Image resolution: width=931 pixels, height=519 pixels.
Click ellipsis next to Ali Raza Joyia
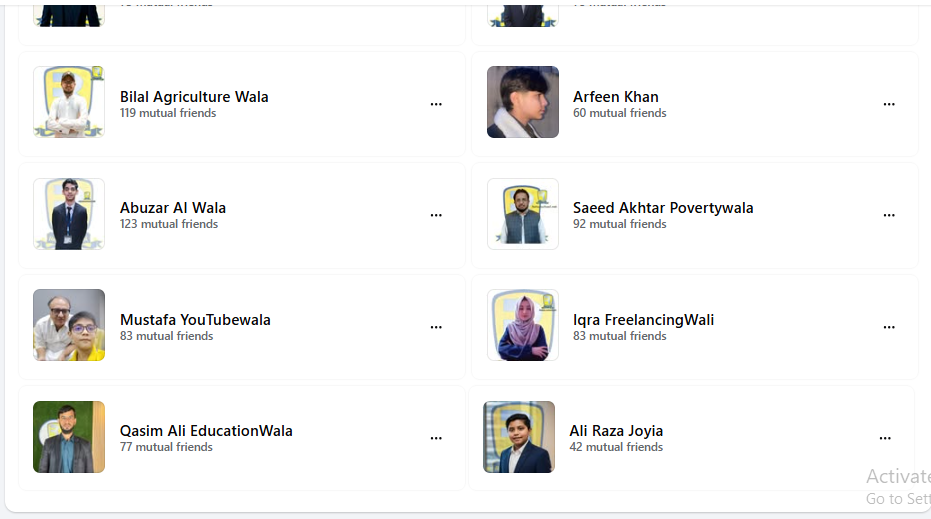click(885, 438)
